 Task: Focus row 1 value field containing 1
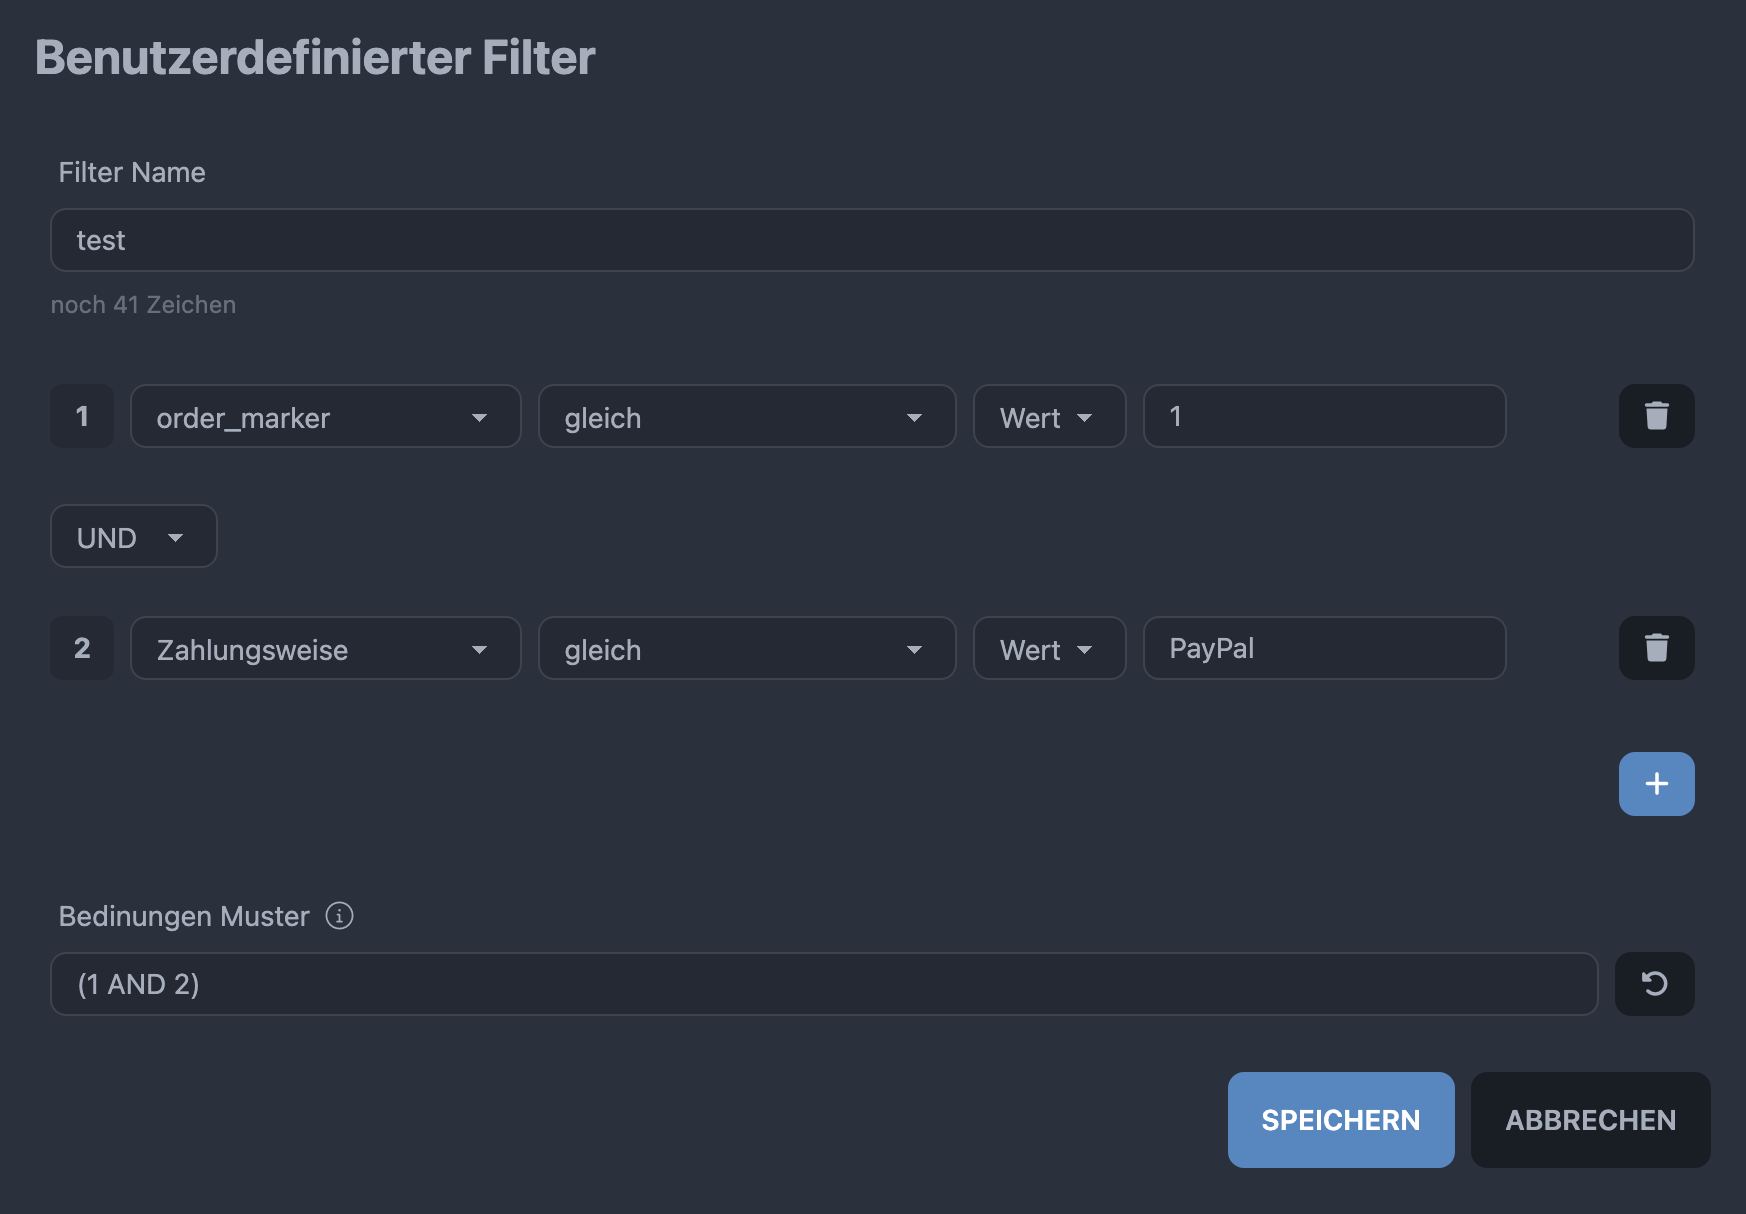(1325, 416)
